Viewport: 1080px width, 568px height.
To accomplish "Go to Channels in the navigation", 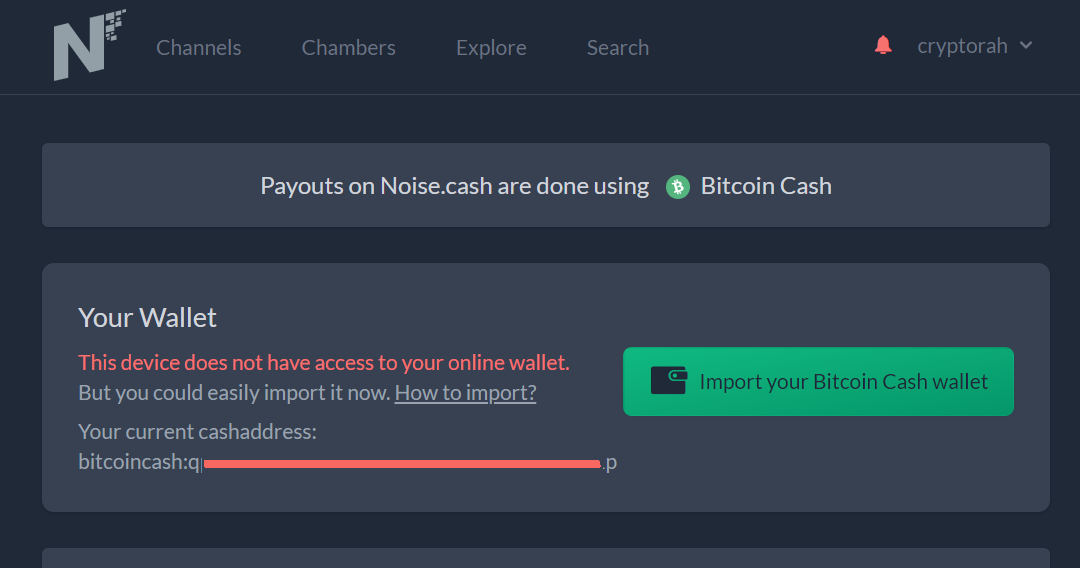I will point(198,48).
